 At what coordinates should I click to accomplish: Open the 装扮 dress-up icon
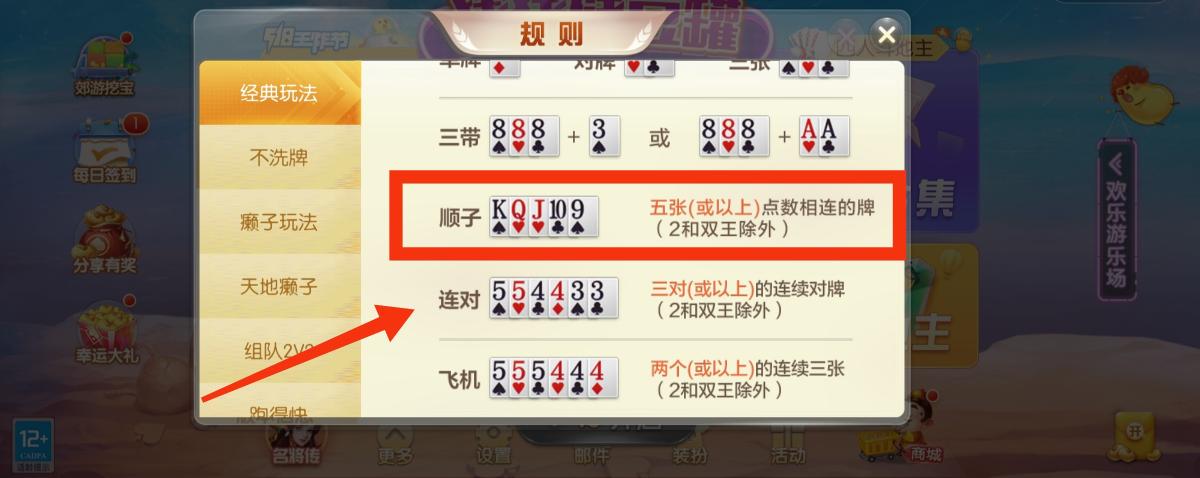pyautogui.click(x=690, y=448)
